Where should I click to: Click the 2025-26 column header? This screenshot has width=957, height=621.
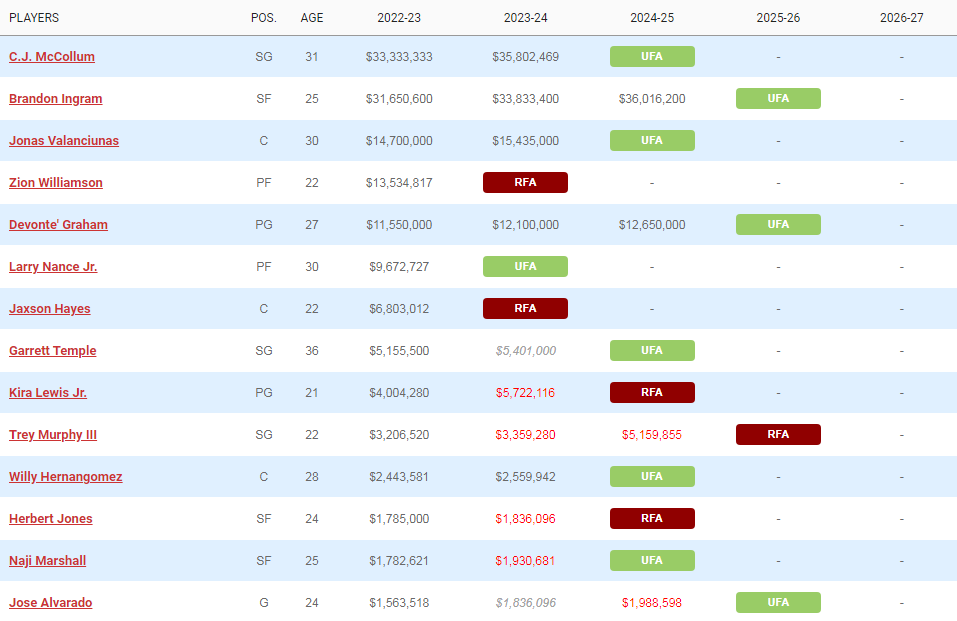tap(778, 18)
